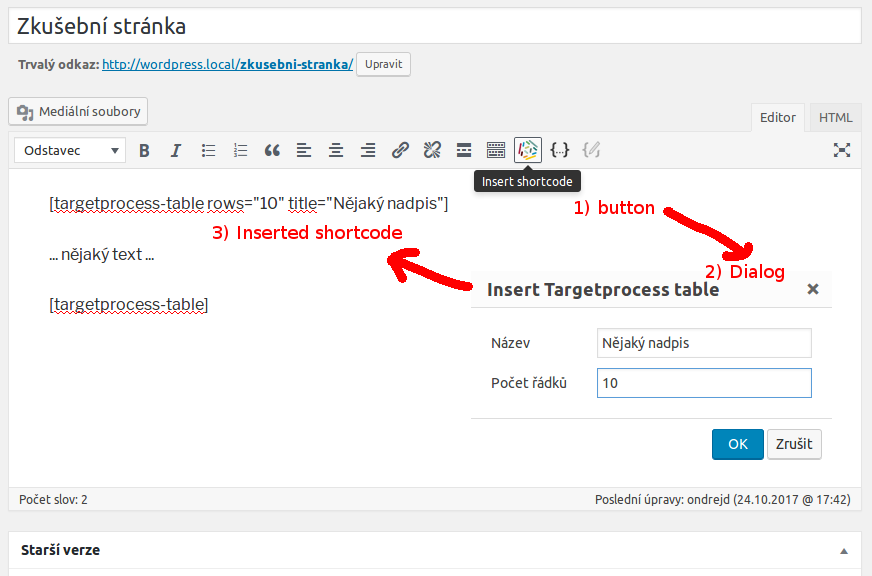This screenshot has width=872, height=576.
Task: Click the "Počet slov: 2" status text
Action: [53, 499]
